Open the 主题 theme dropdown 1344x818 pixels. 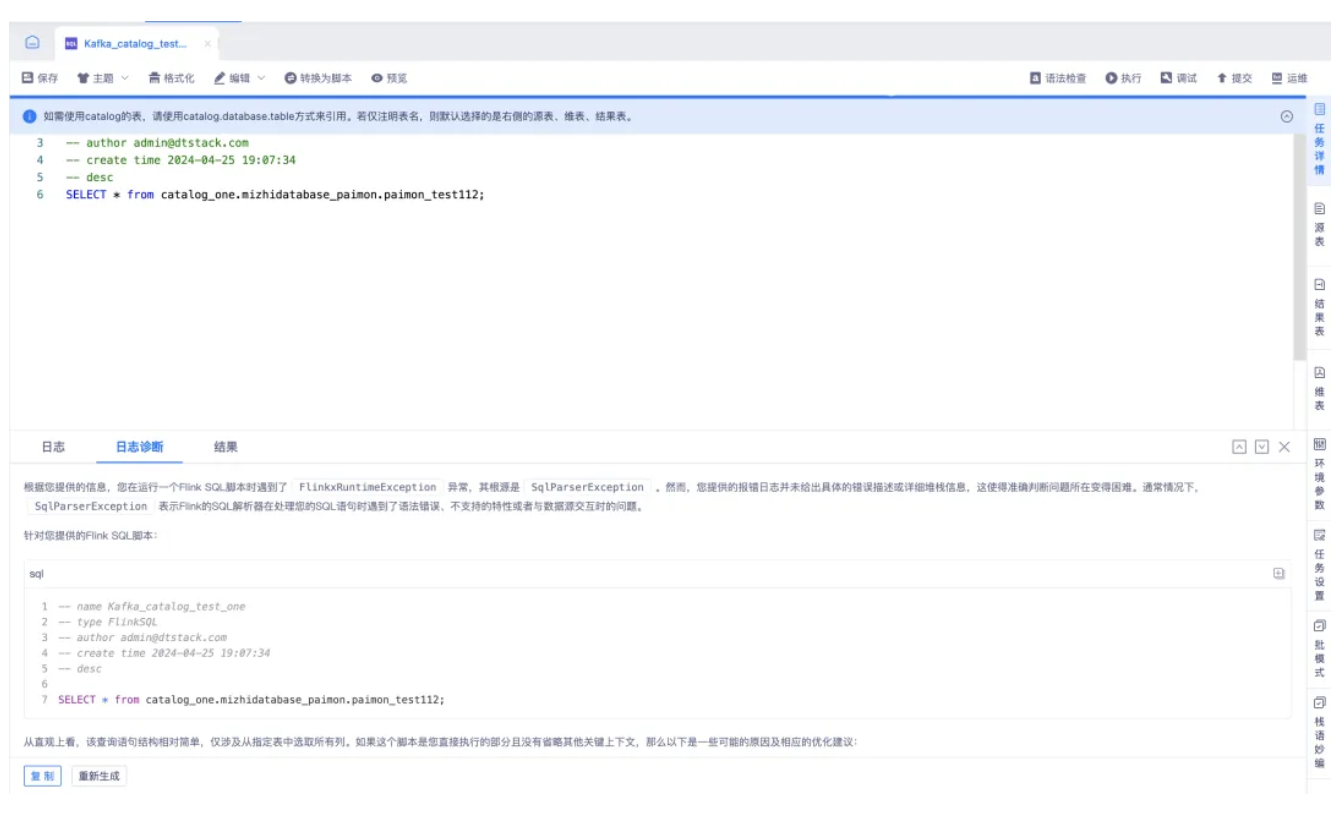tap(103, 78)
